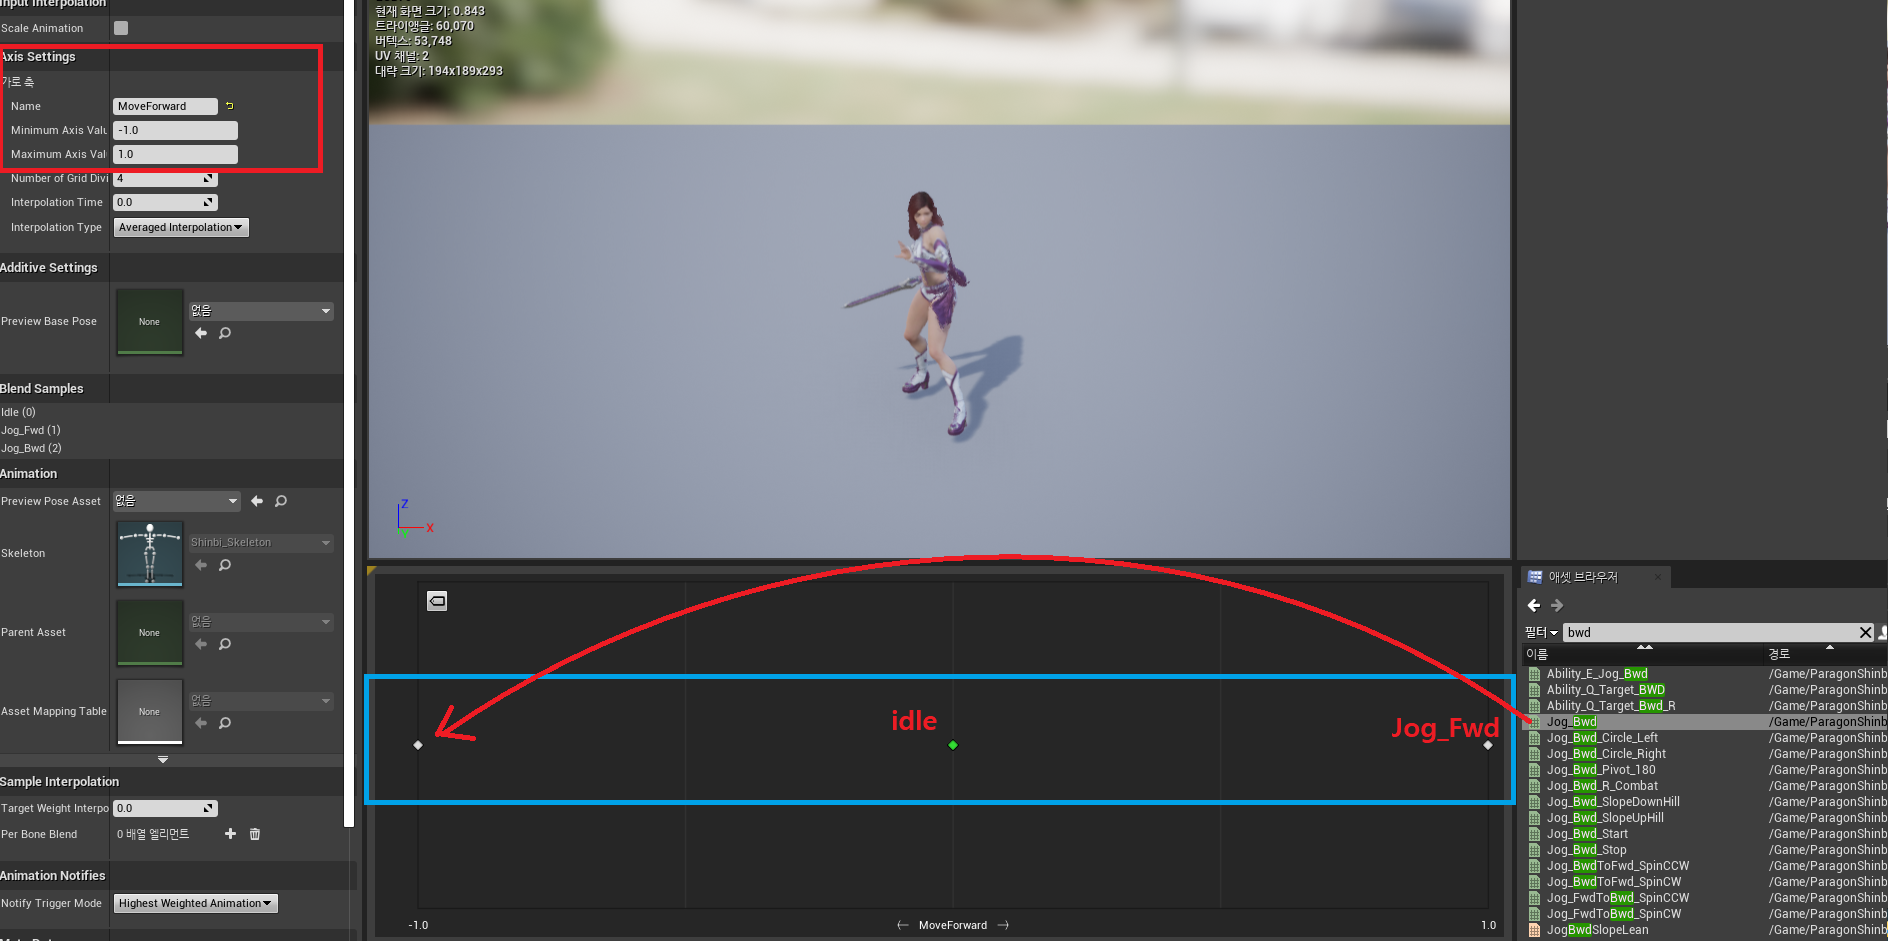Open the Shinbi_Skeleton dropdown
1888x941 pixels.
pyautogui.click(x=261, y=543)
